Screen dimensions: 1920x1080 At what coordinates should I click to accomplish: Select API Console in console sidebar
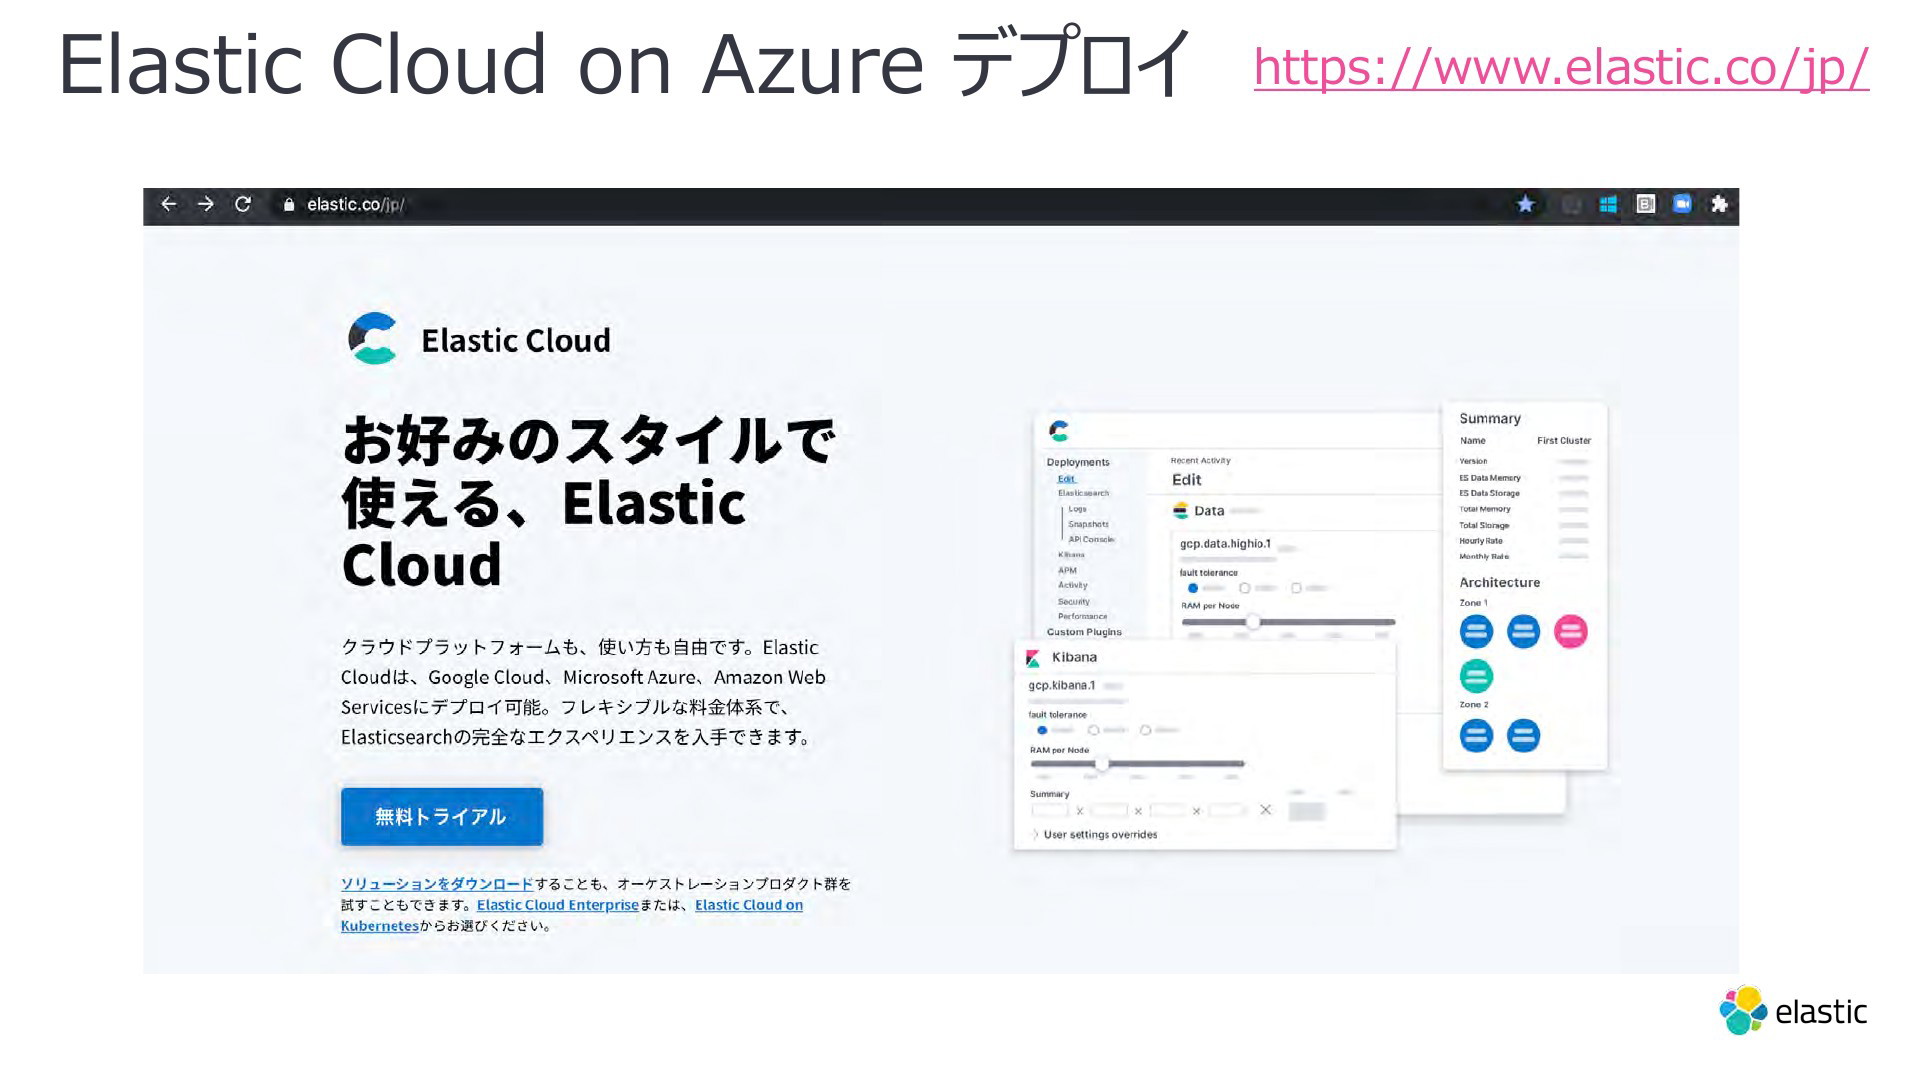click(x=1091, y=539)
